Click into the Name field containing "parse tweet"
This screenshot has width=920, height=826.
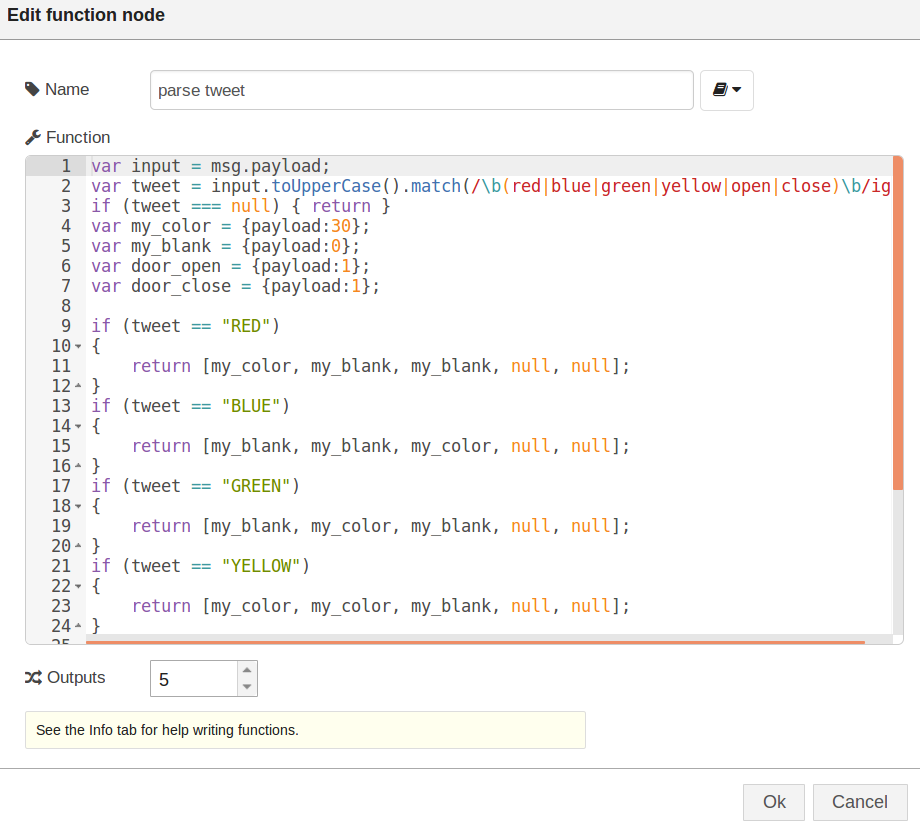pyautogui.click(x=421, y=90)
